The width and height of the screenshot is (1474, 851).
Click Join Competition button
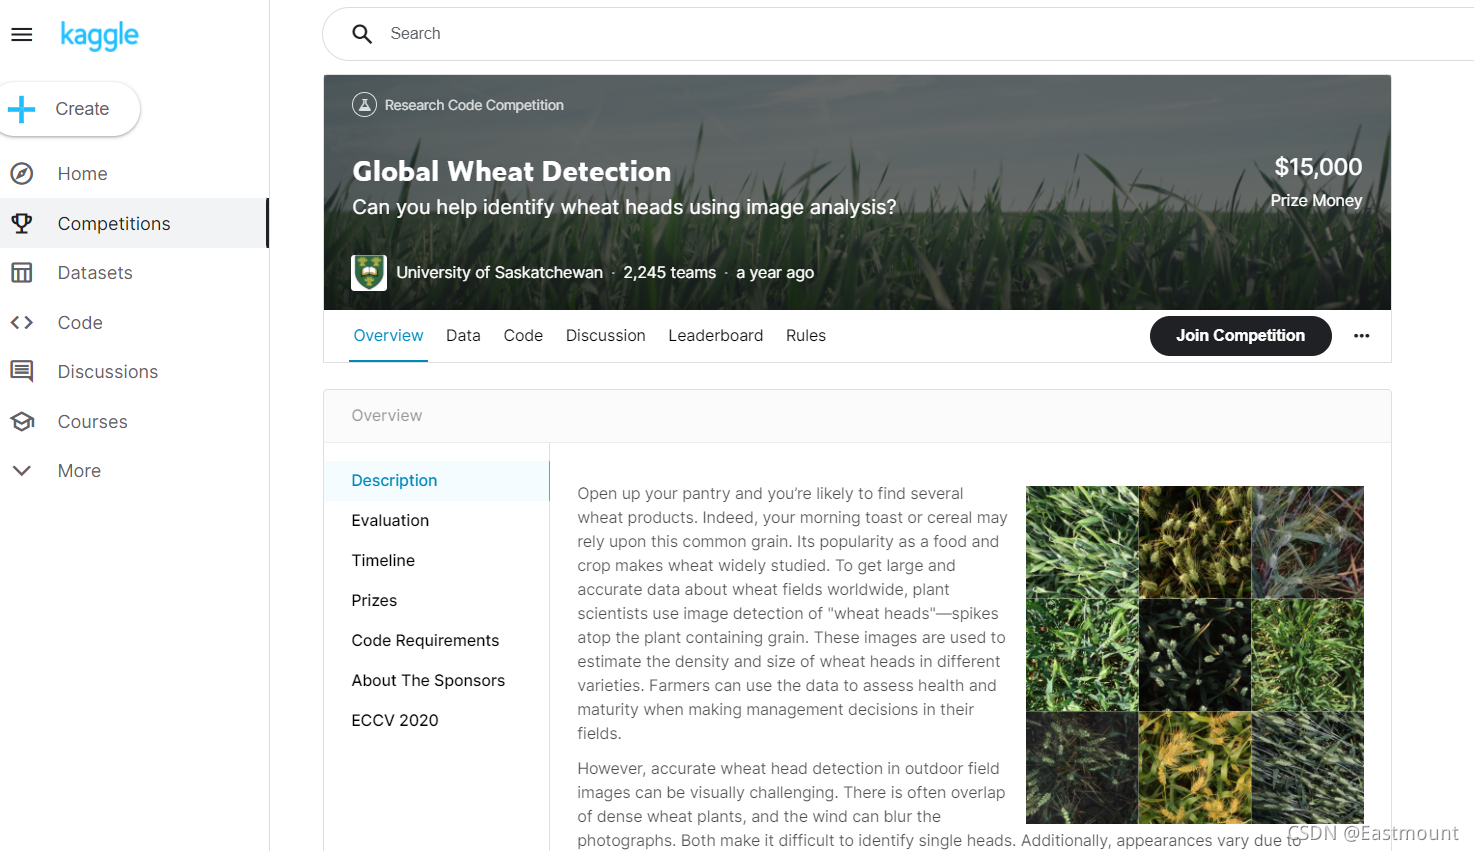click(x=1240, y=336)
